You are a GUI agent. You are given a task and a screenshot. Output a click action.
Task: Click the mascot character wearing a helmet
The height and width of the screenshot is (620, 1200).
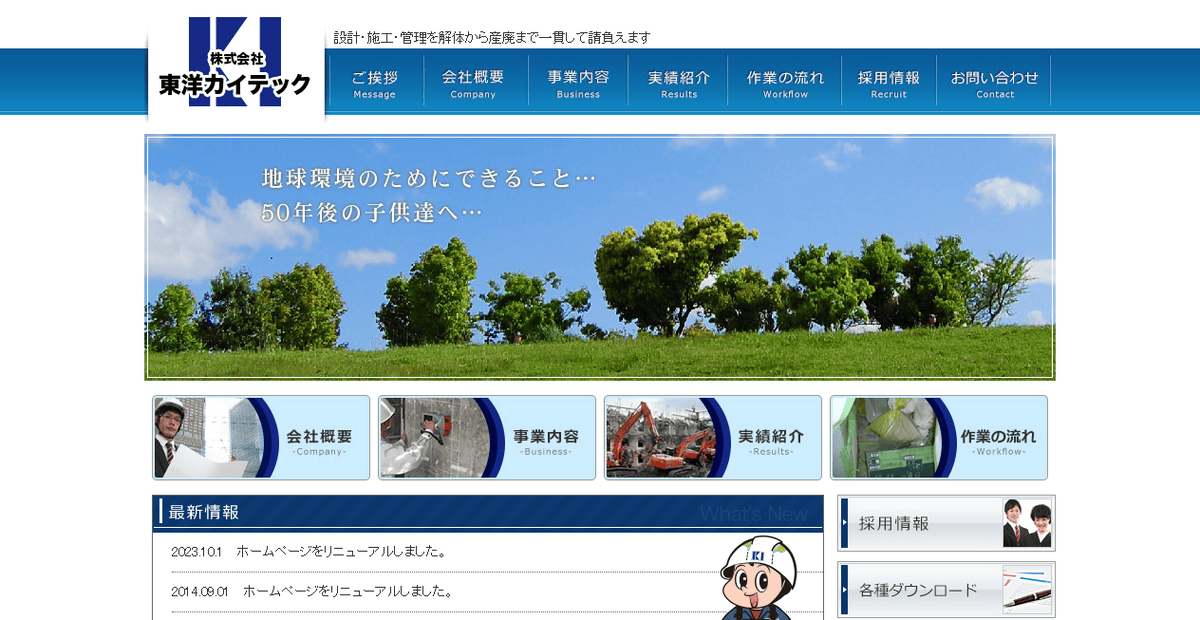756,580
